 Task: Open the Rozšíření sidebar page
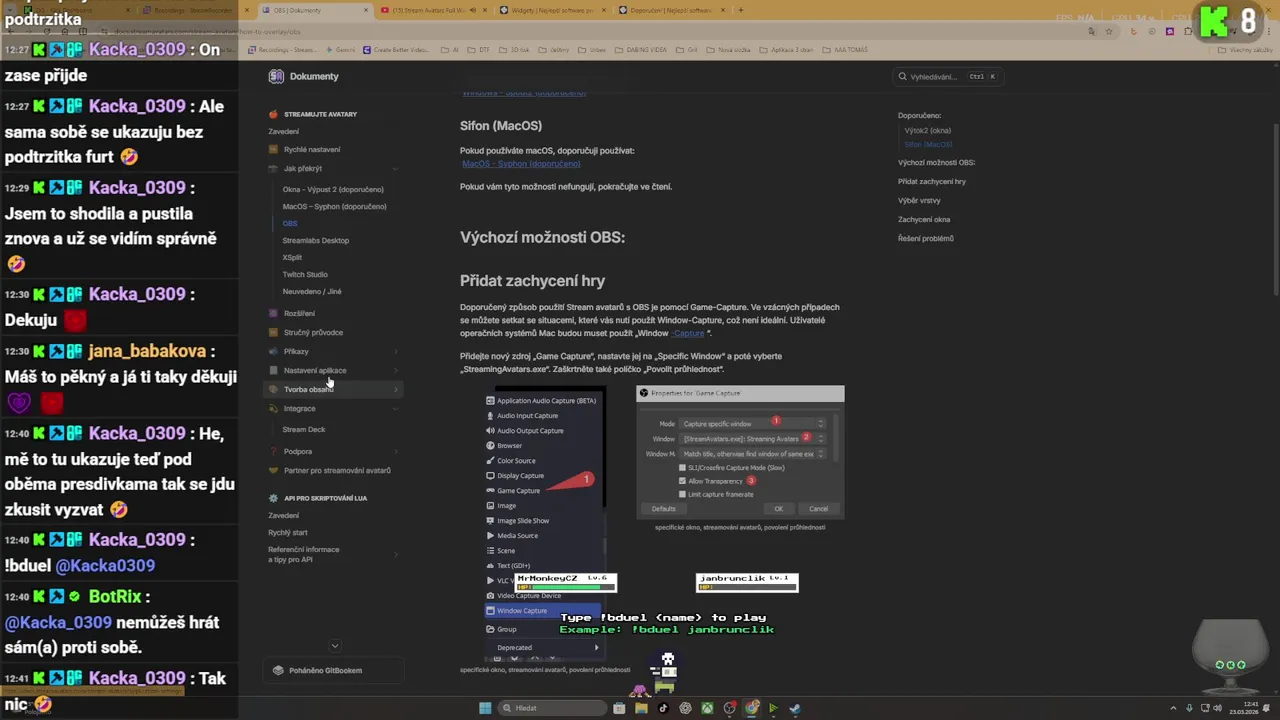(299, 313)
